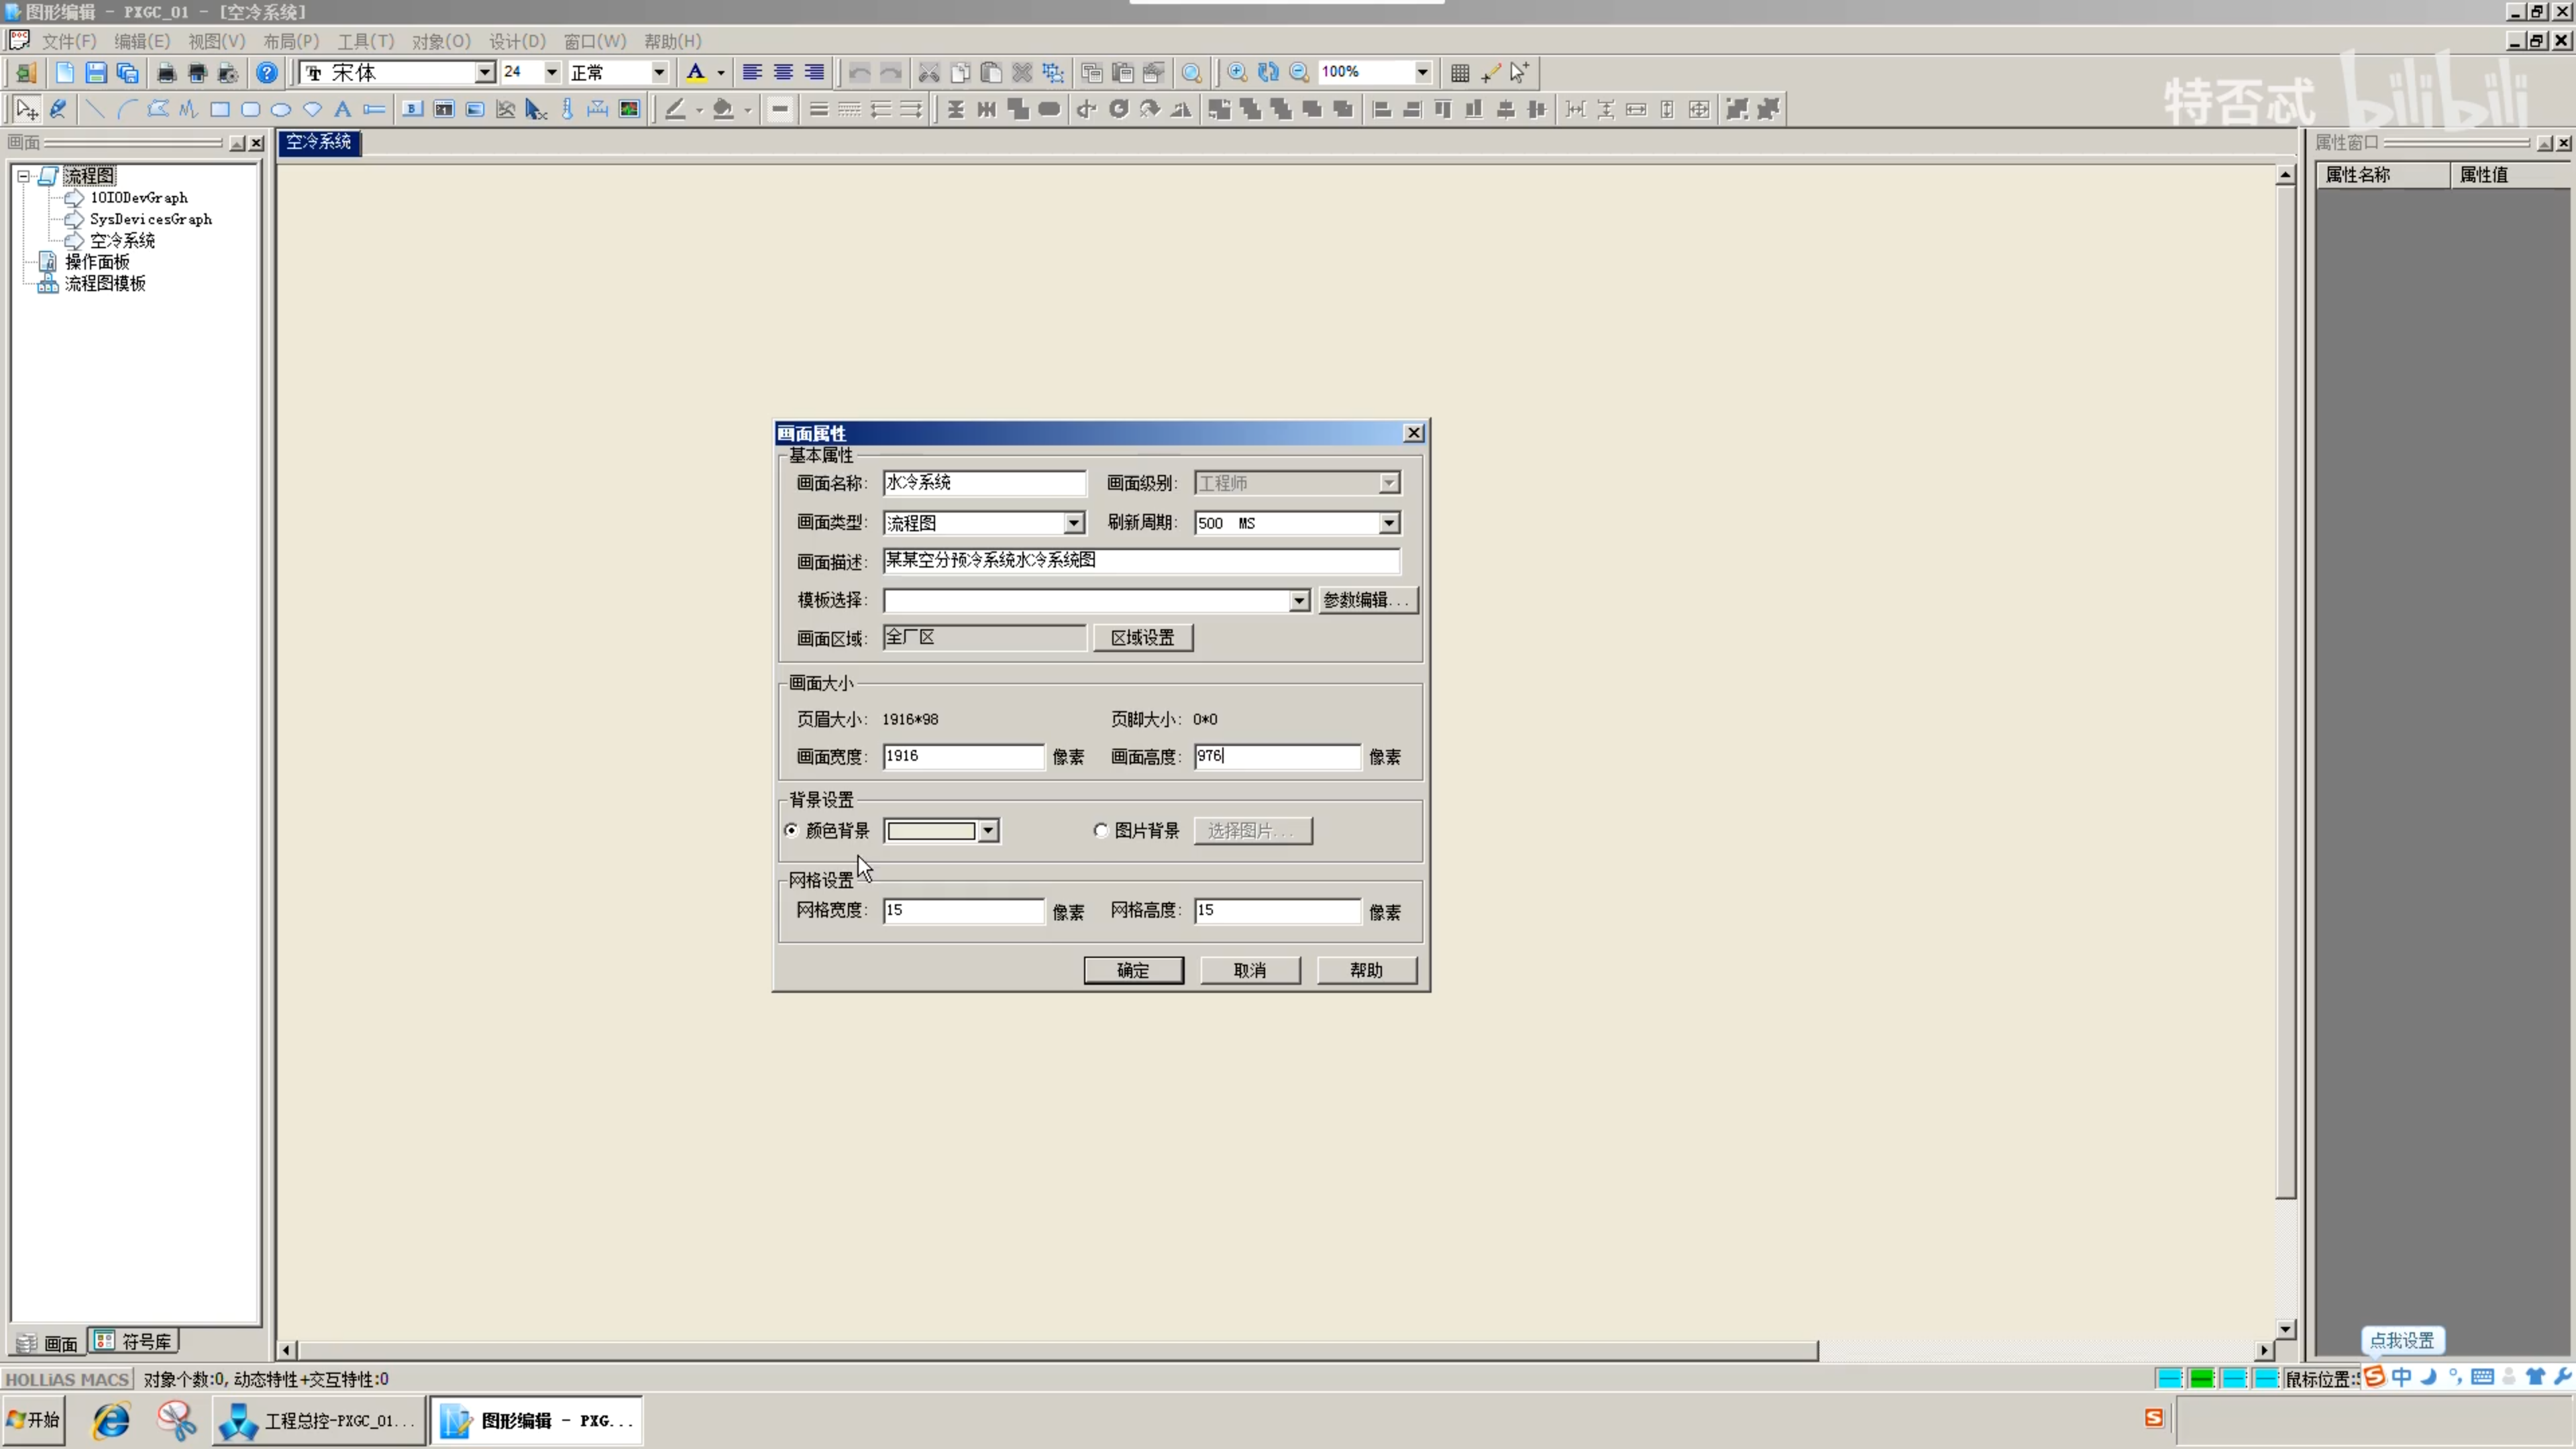The width and height of the screenshot is (2576, 1449).
Task: Open the background color swatch picker
Action: click(x=988, y=831)
